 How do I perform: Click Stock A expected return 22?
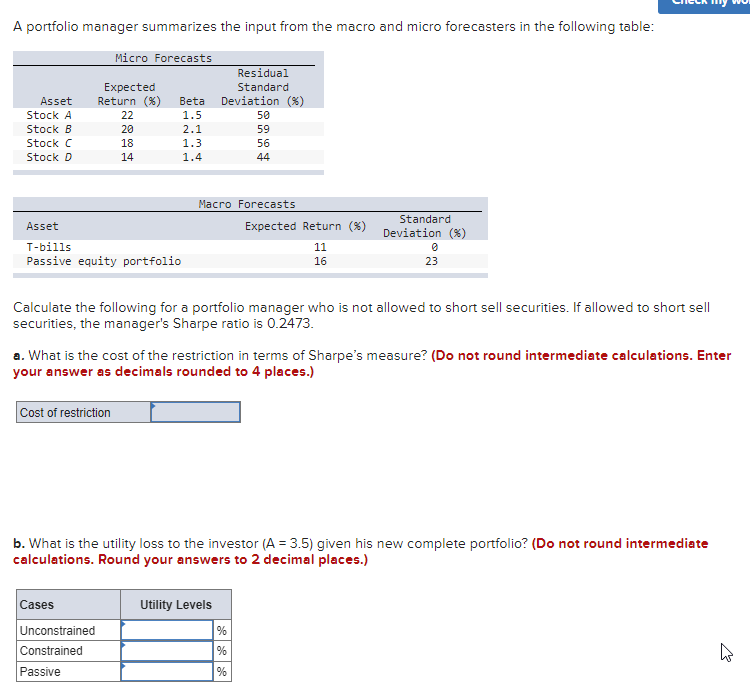click(127, 115)
